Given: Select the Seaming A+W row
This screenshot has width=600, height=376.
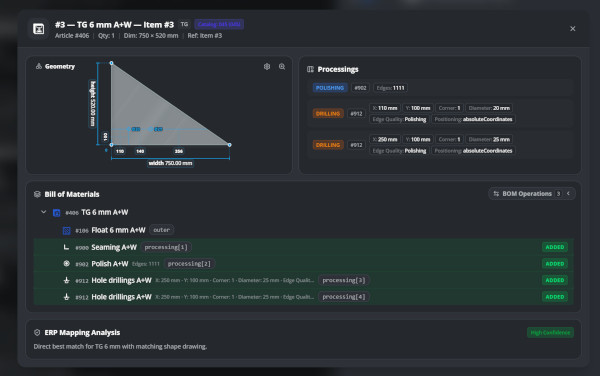Looking at the screenshot, I should click(303, 247).
